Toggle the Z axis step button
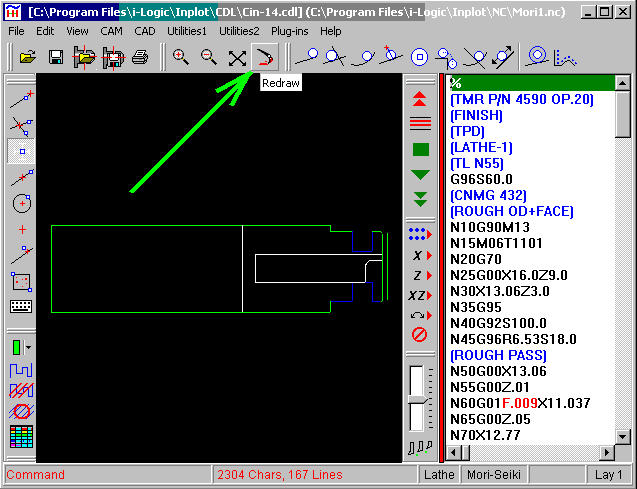Image resolution: width=637 pixels, height=489 pixels. [x=420, y=275]
